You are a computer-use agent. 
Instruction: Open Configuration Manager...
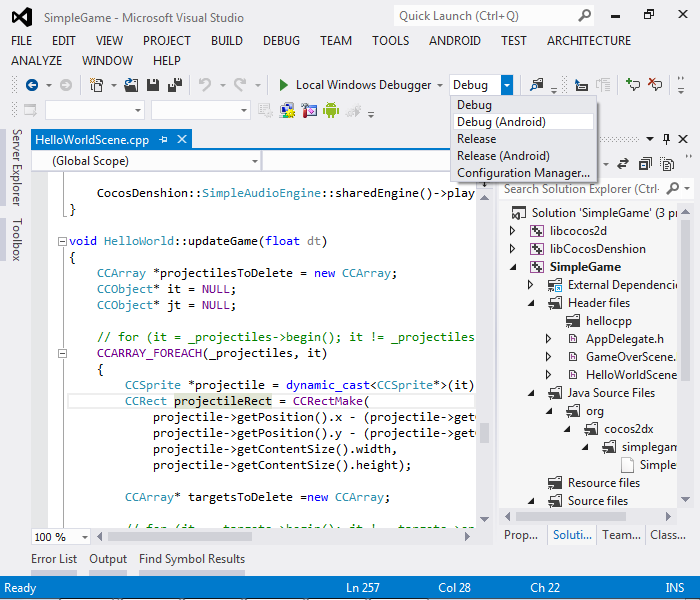pyautogui.click(x=523, y=173)
